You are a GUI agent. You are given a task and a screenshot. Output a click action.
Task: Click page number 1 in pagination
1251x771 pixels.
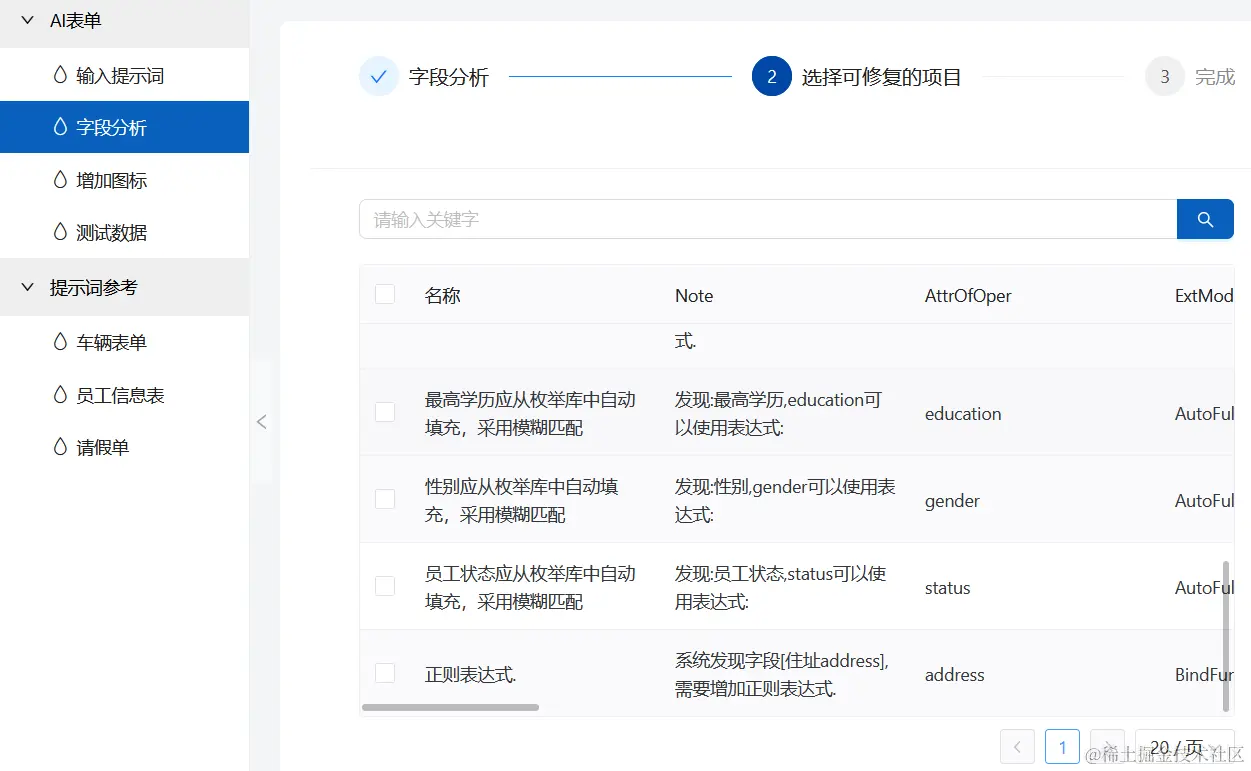(x=1062, y=746)
